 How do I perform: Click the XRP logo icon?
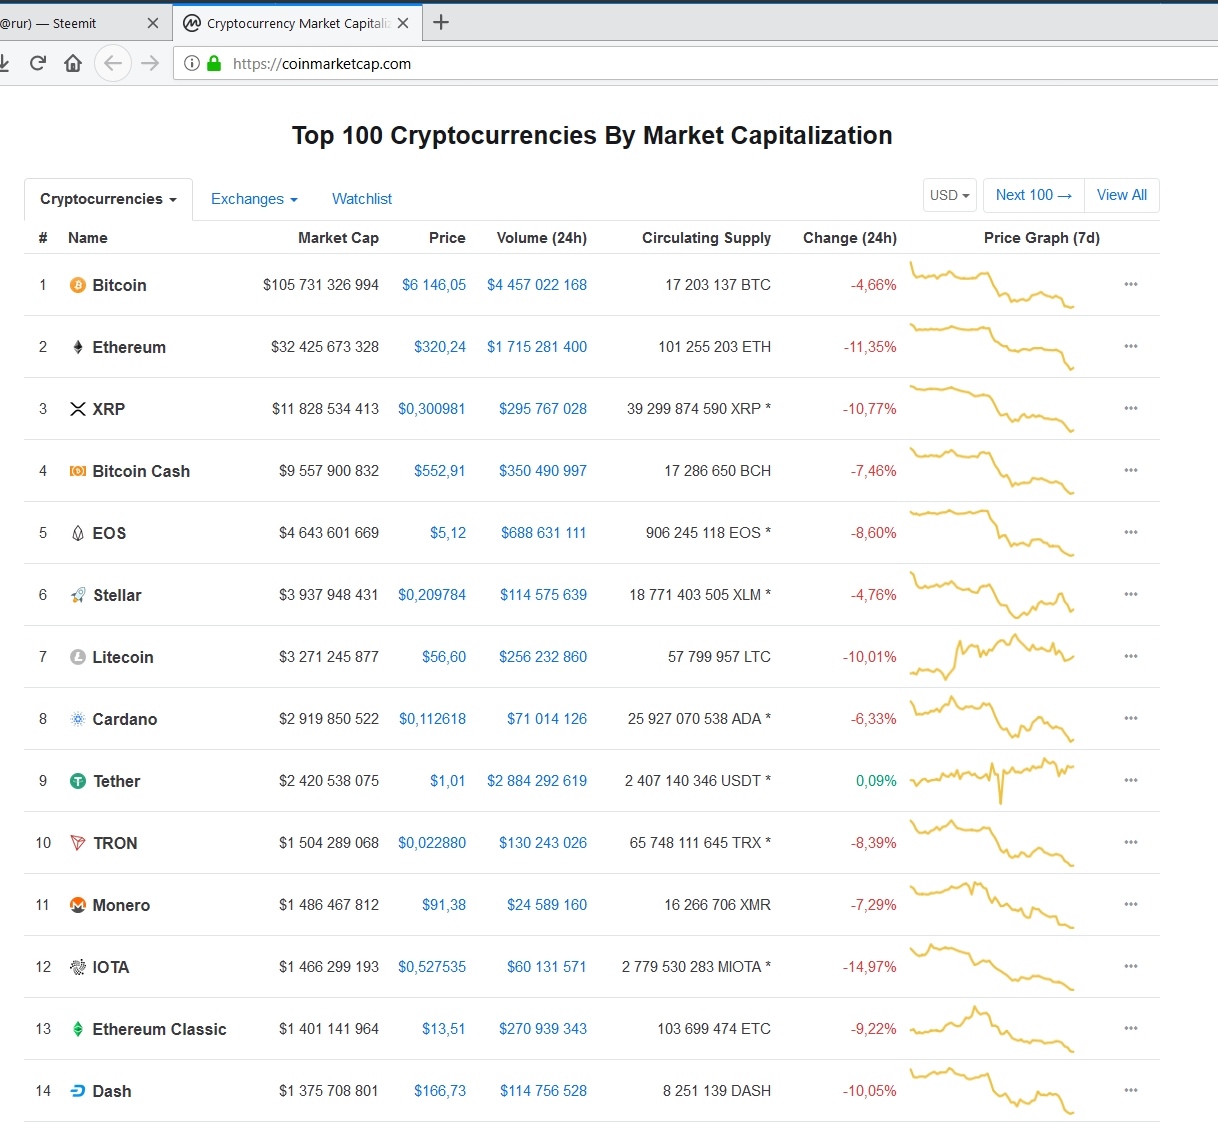(77, 409)
